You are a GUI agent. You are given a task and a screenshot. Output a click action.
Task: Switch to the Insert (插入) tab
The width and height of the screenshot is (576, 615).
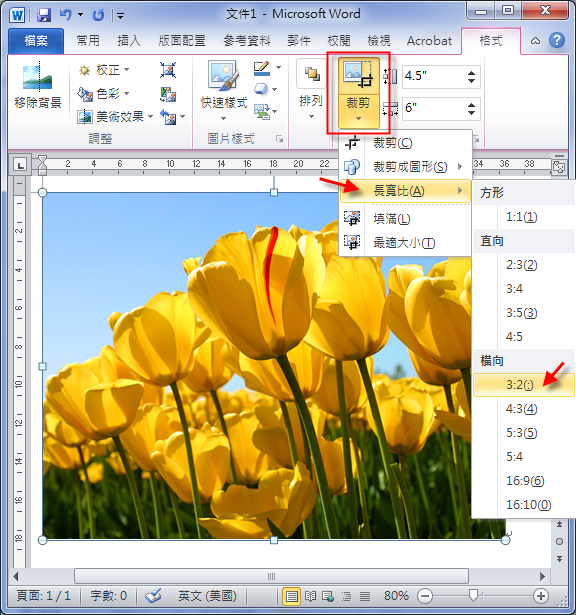(x=129, y=40)
